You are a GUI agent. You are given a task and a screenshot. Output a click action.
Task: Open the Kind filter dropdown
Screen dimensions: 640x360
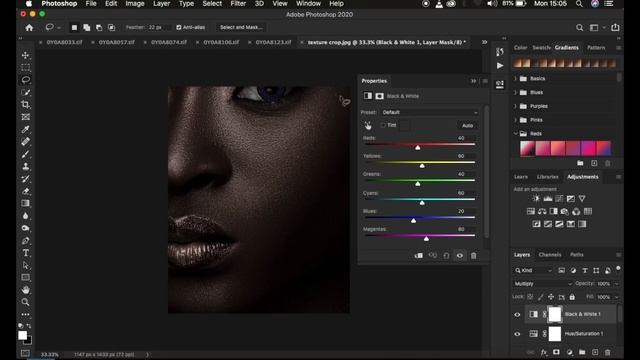pos(533,270)
